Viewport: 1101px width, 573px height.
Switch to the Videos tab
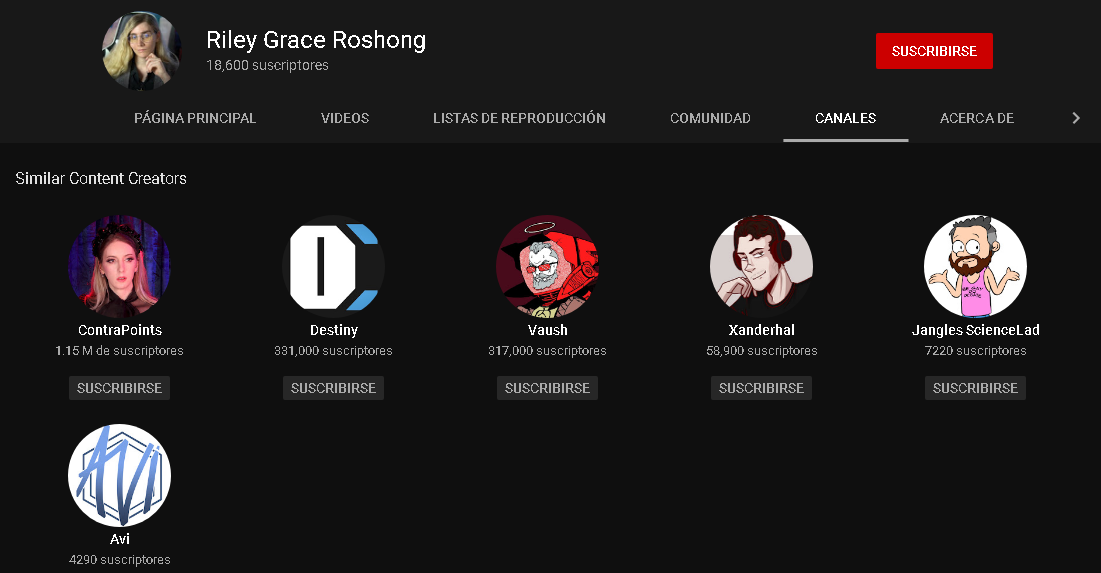[345, 118]
